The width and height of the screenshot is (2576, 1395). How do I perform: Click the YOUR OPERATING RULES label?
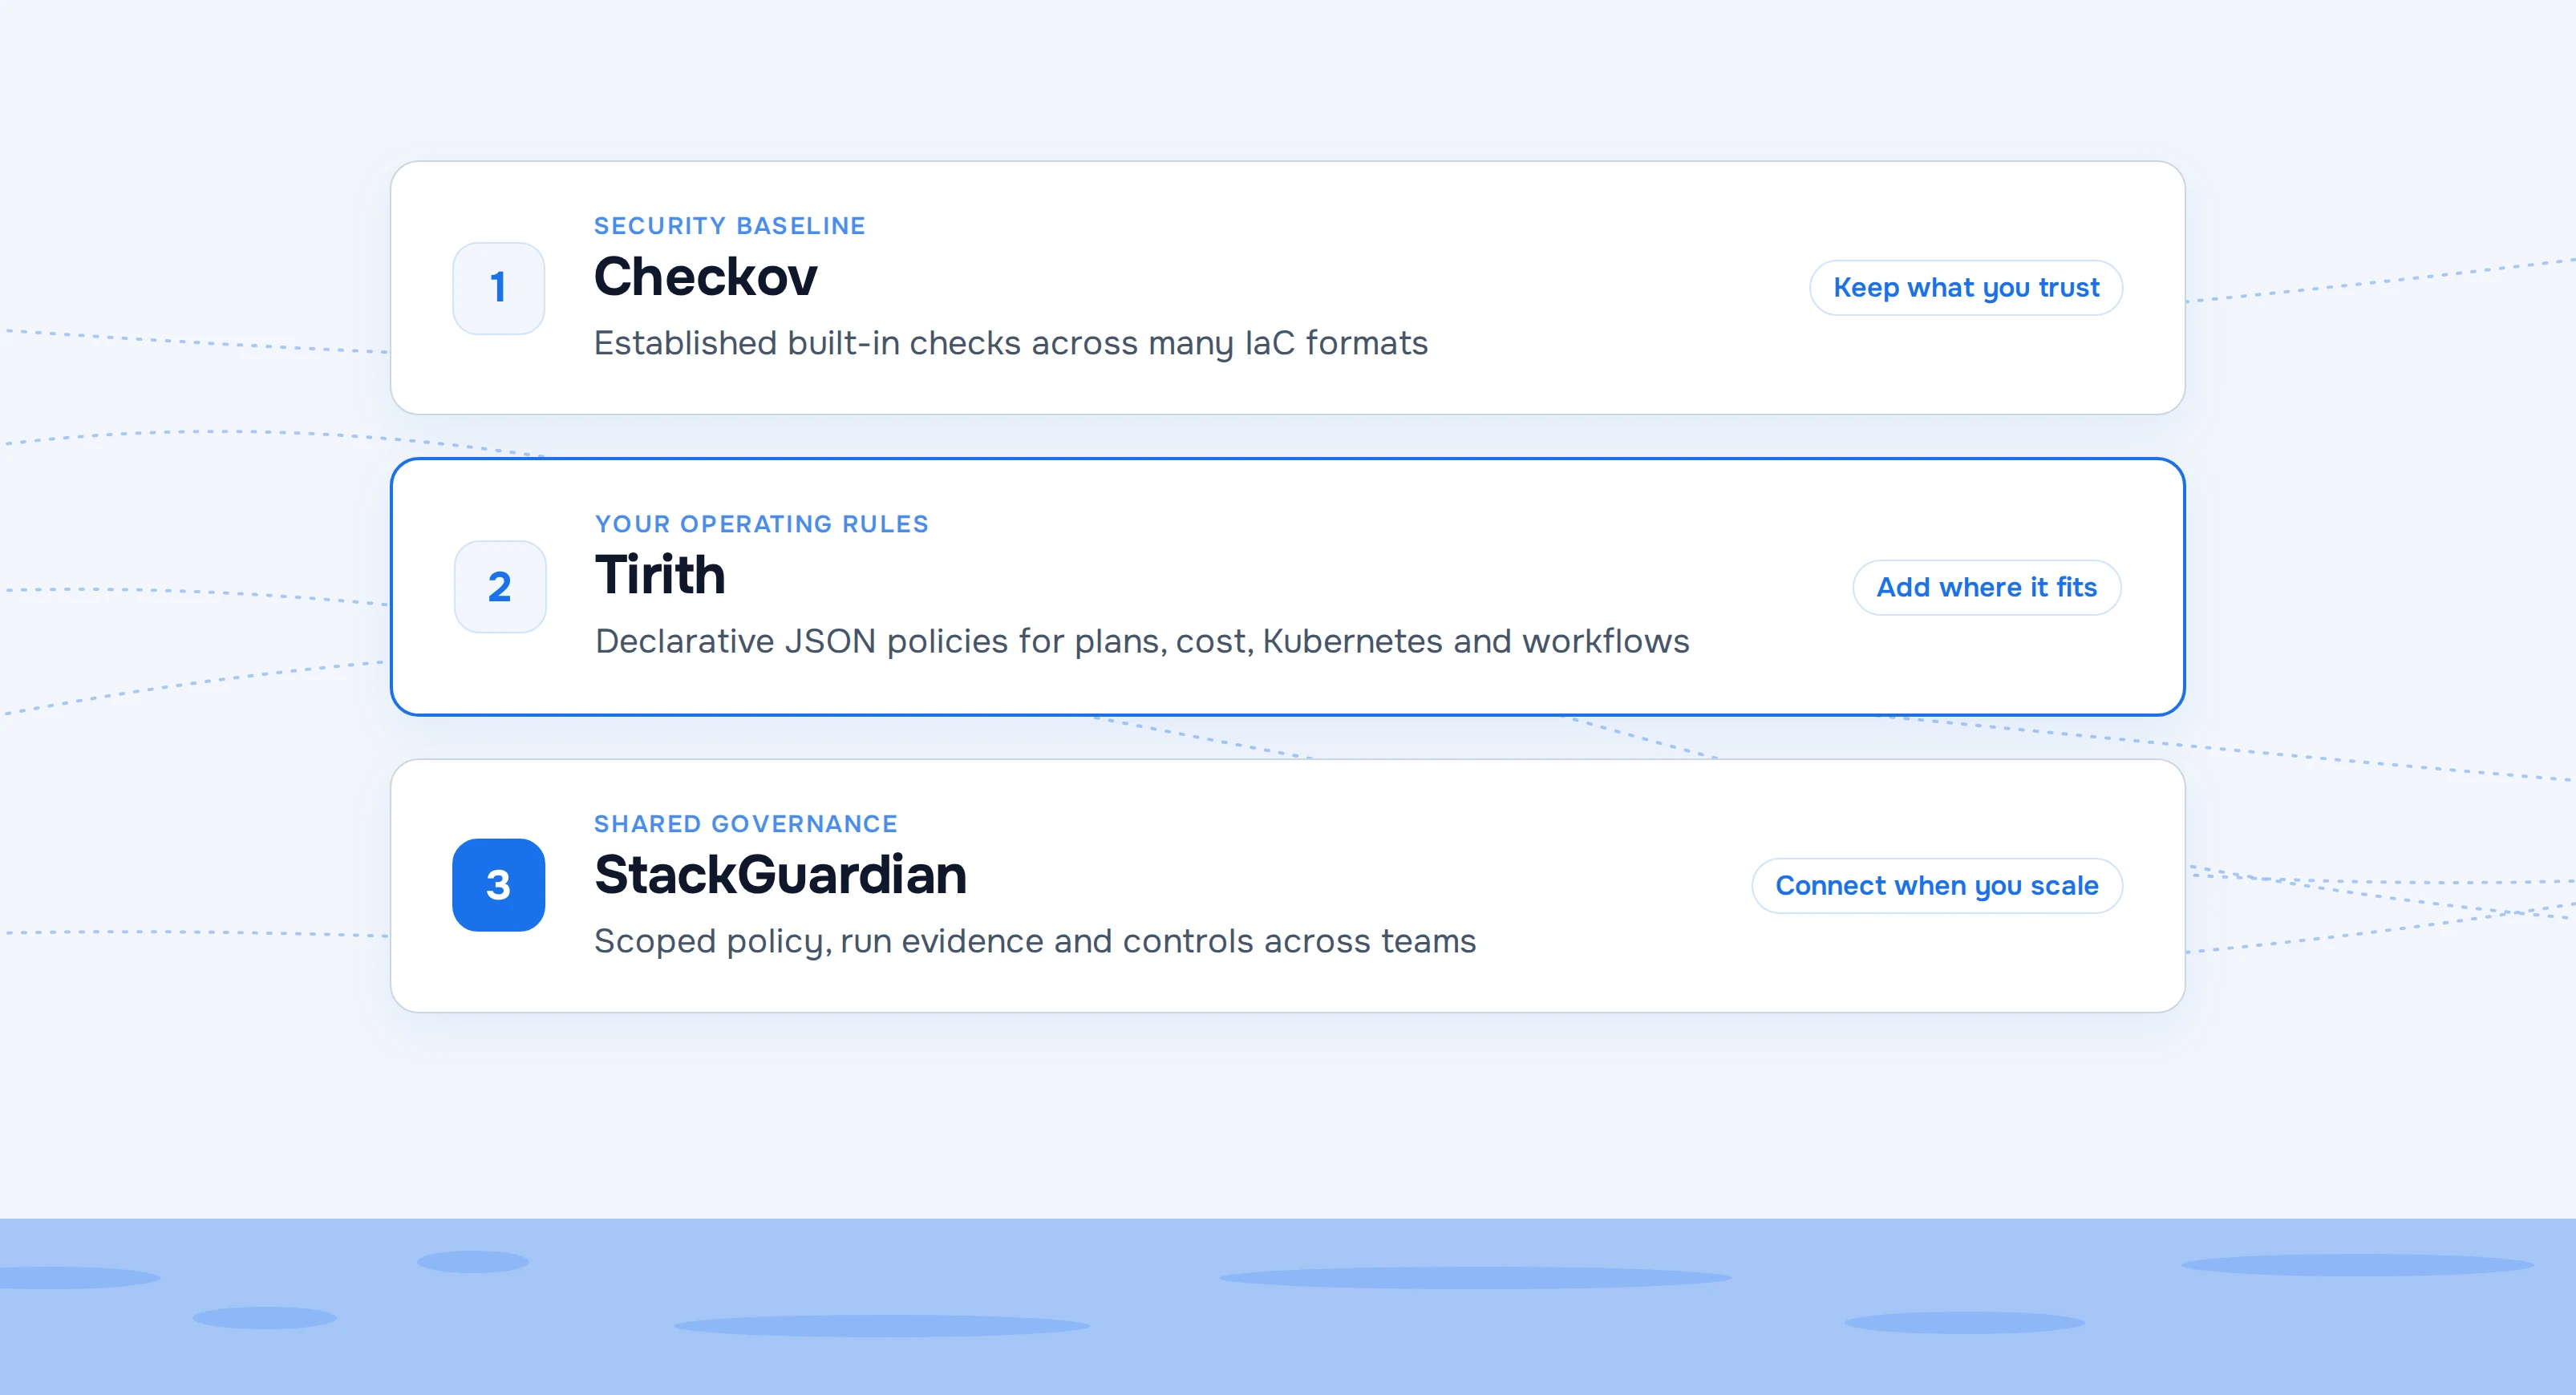pyautogui.click(x=761, y=524)
